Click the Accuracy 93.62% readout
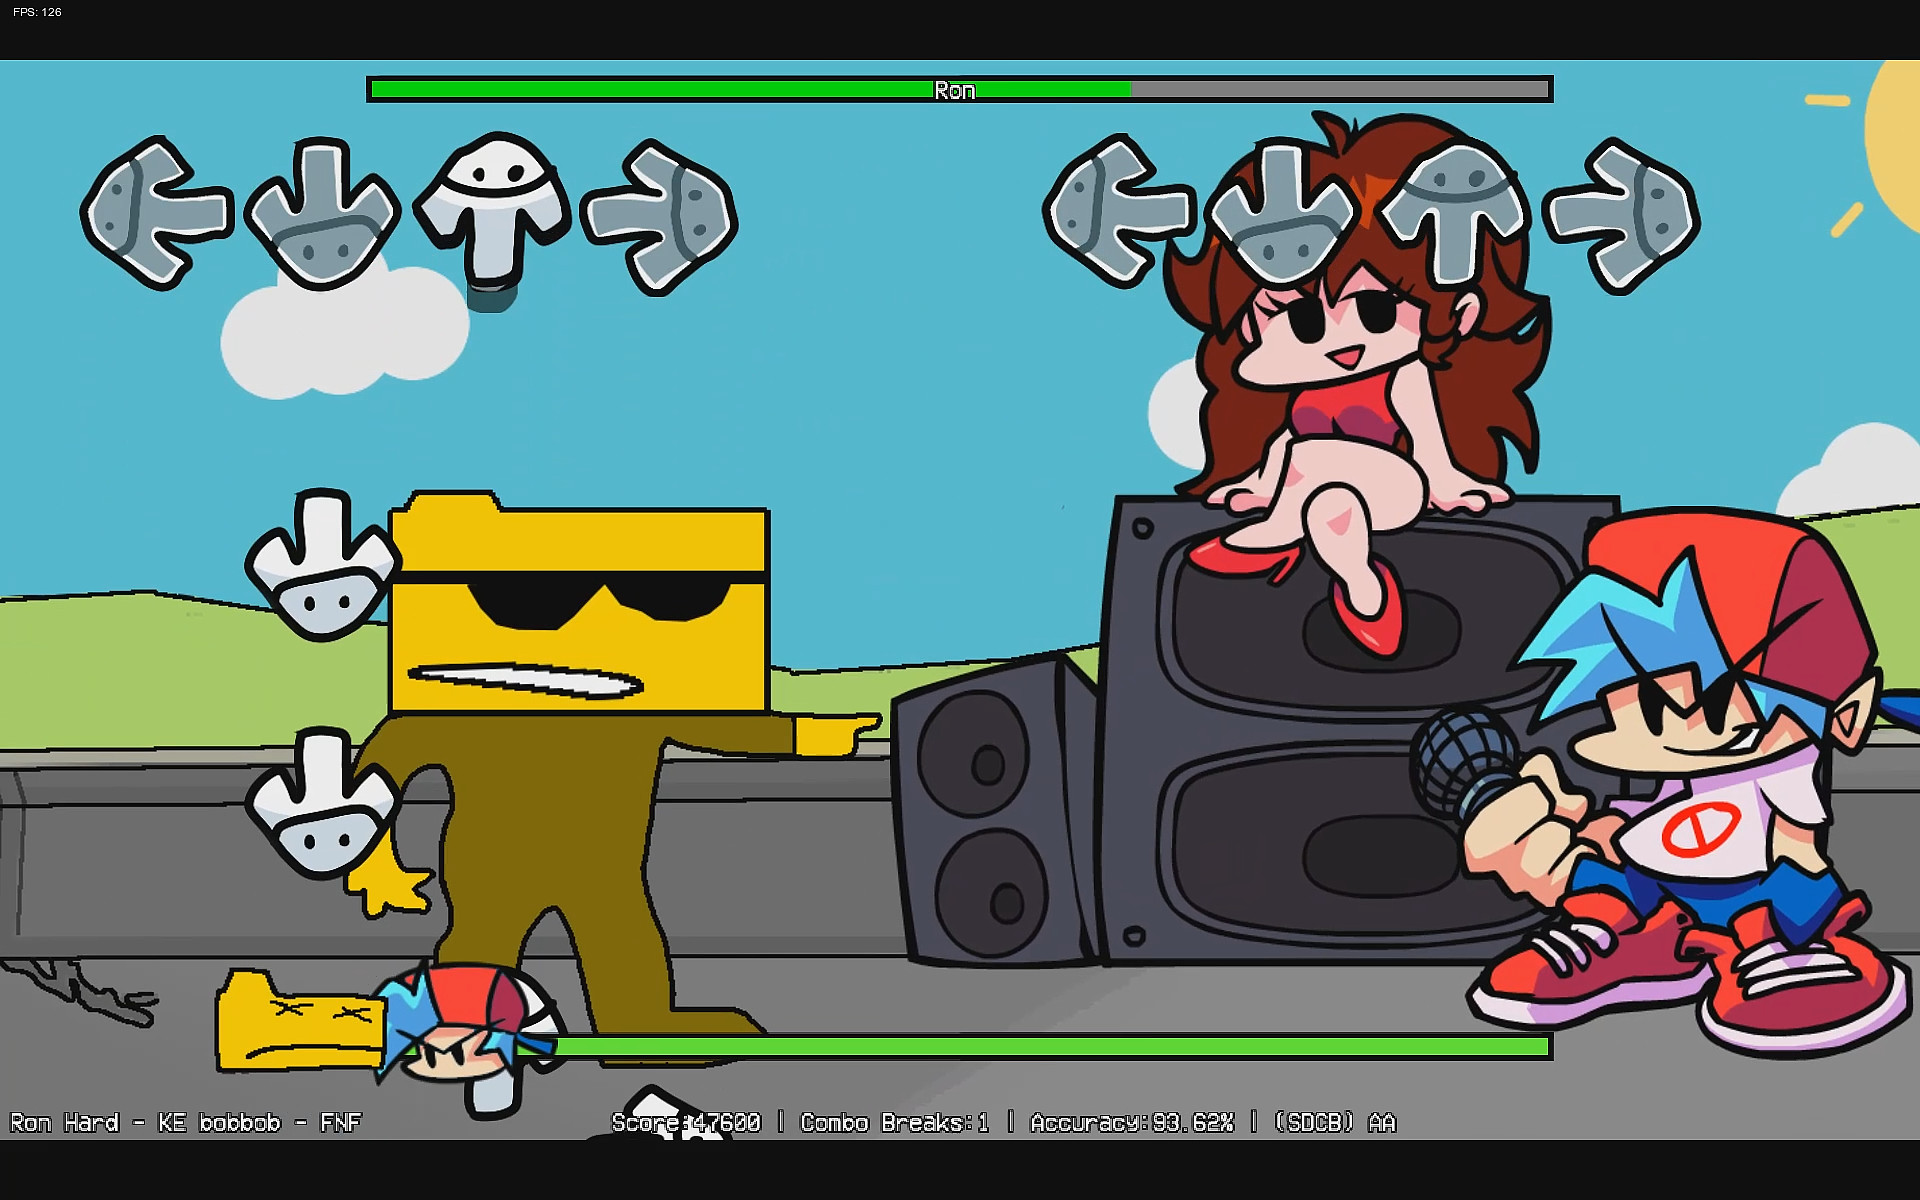1920x1200 pixels. pyautogui.click(x=1132, y=1123)
